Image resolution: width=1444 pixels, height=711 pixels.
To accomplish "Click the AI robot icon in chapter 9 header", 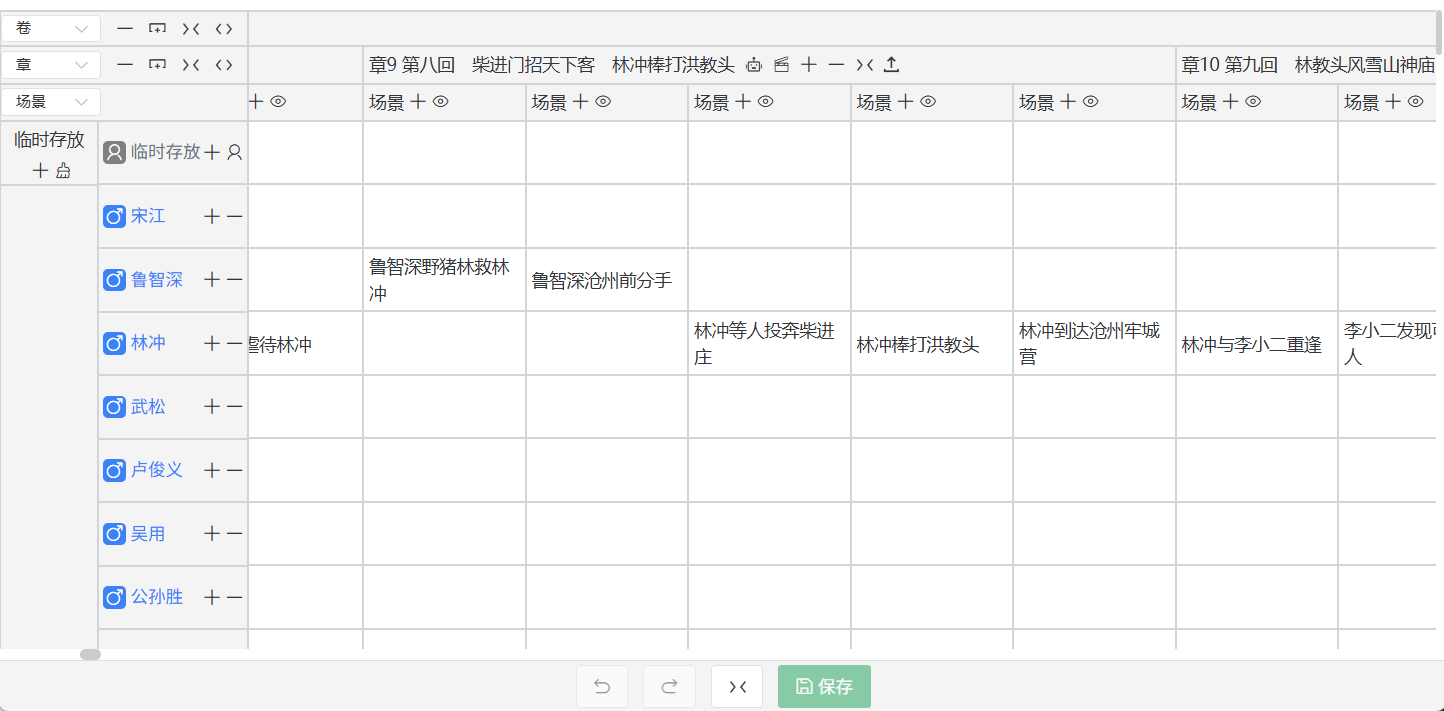I will pos(754,64).
